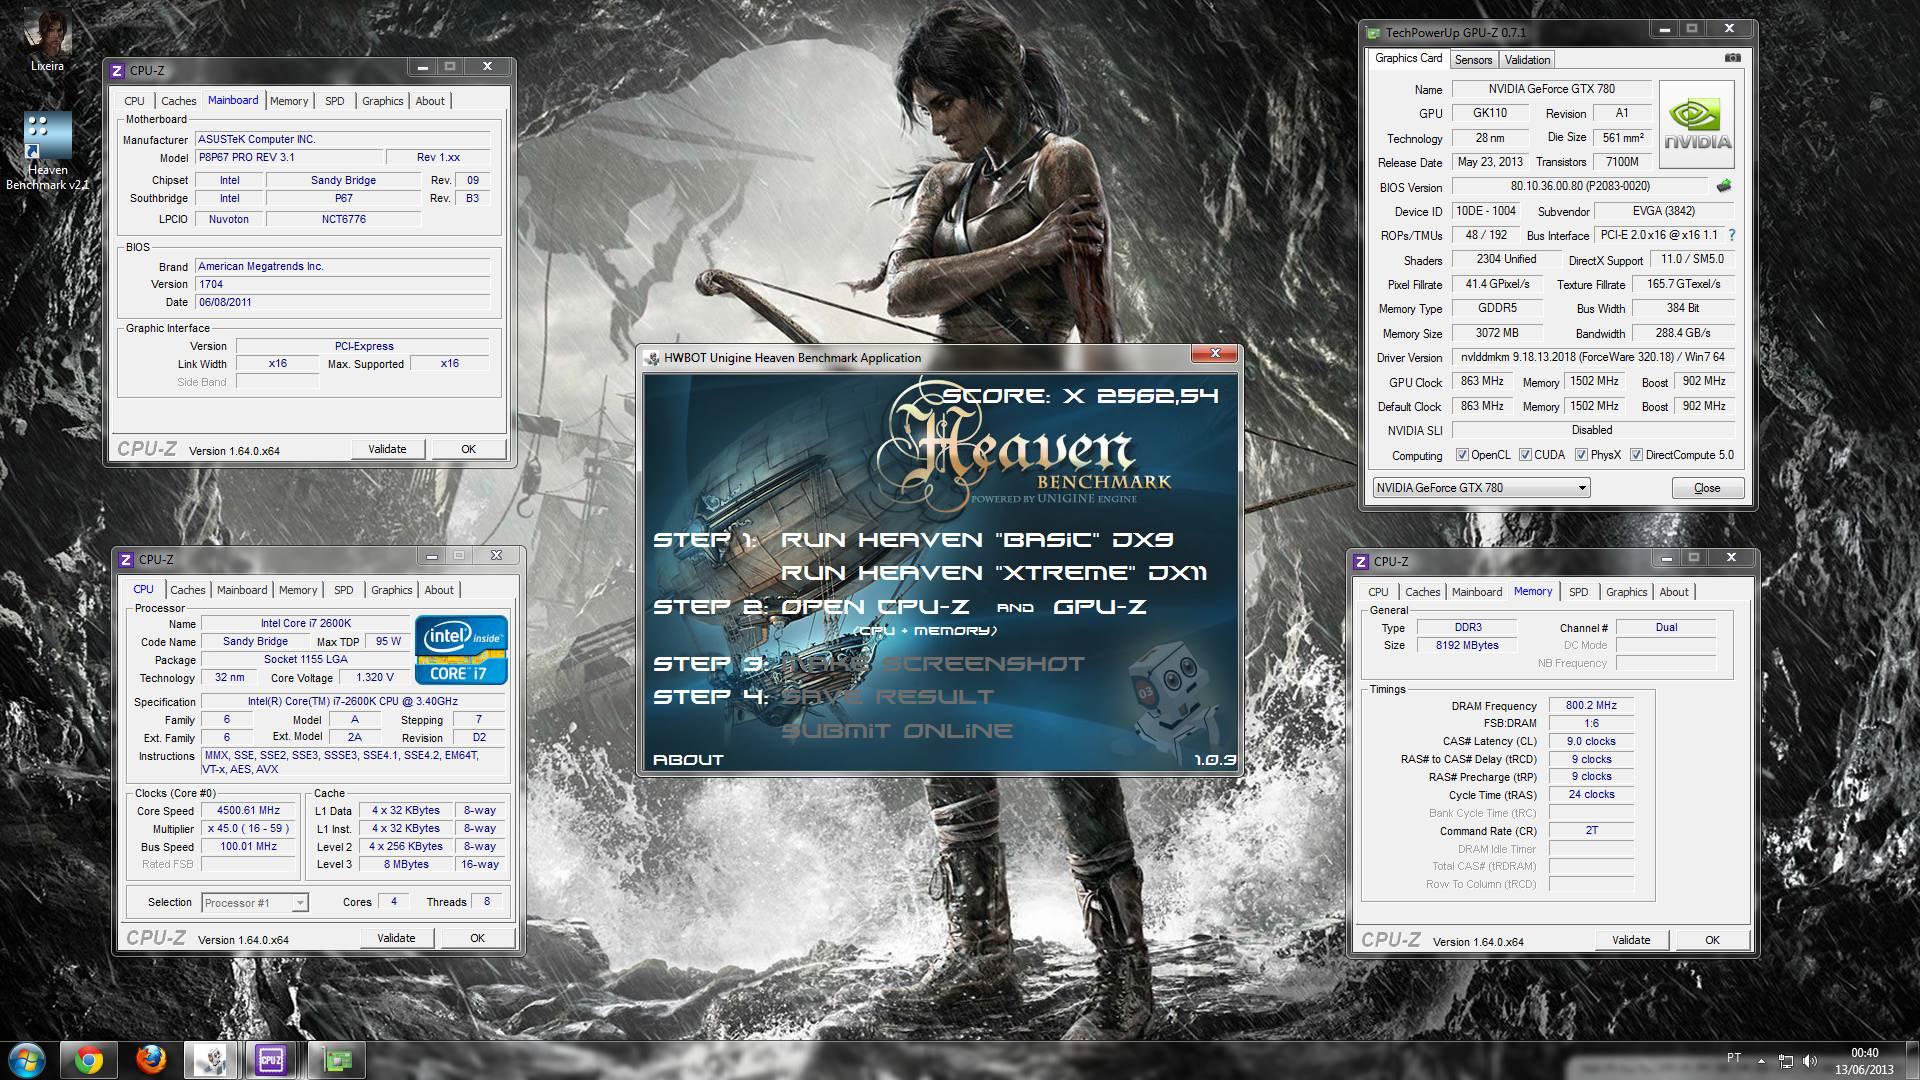Show hidden tray icons arrow
Viewport: 1920px width, 1080px height.
click(1762, 1059)
